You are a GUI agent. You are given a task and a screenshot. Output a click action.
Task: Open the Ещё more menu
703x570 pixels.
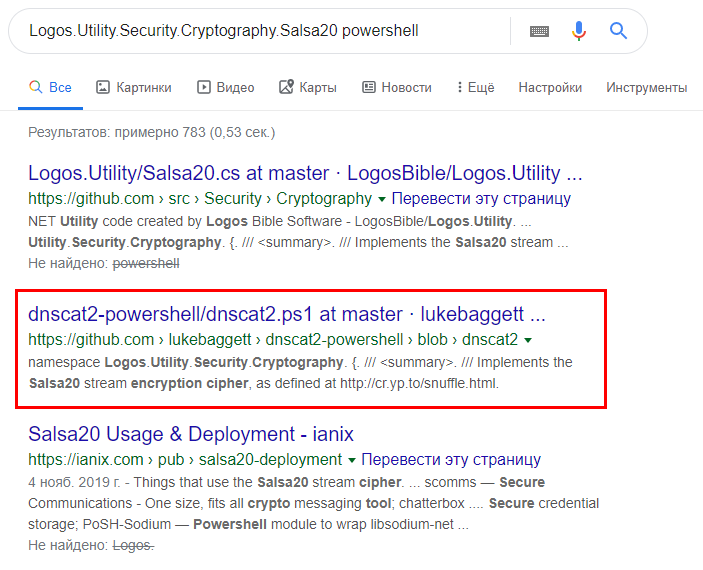tap(476, 87)
